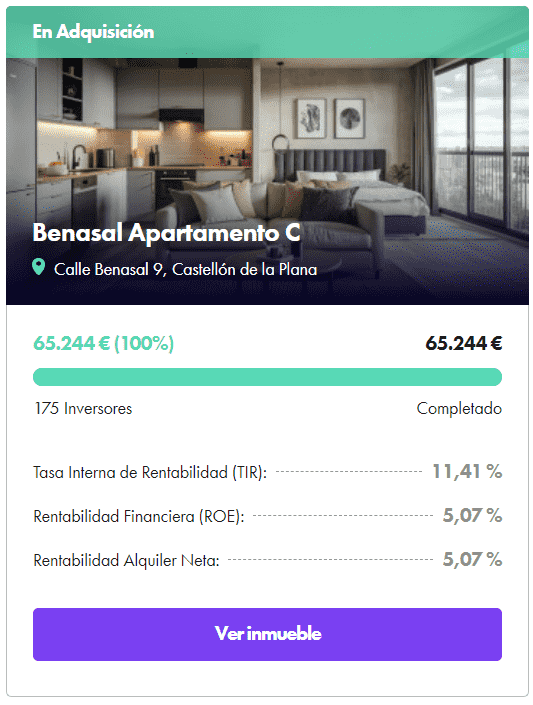The height and width of the screenshot is (705, 533).
Task: Click the green location pin icon
Action: (39, 267)
